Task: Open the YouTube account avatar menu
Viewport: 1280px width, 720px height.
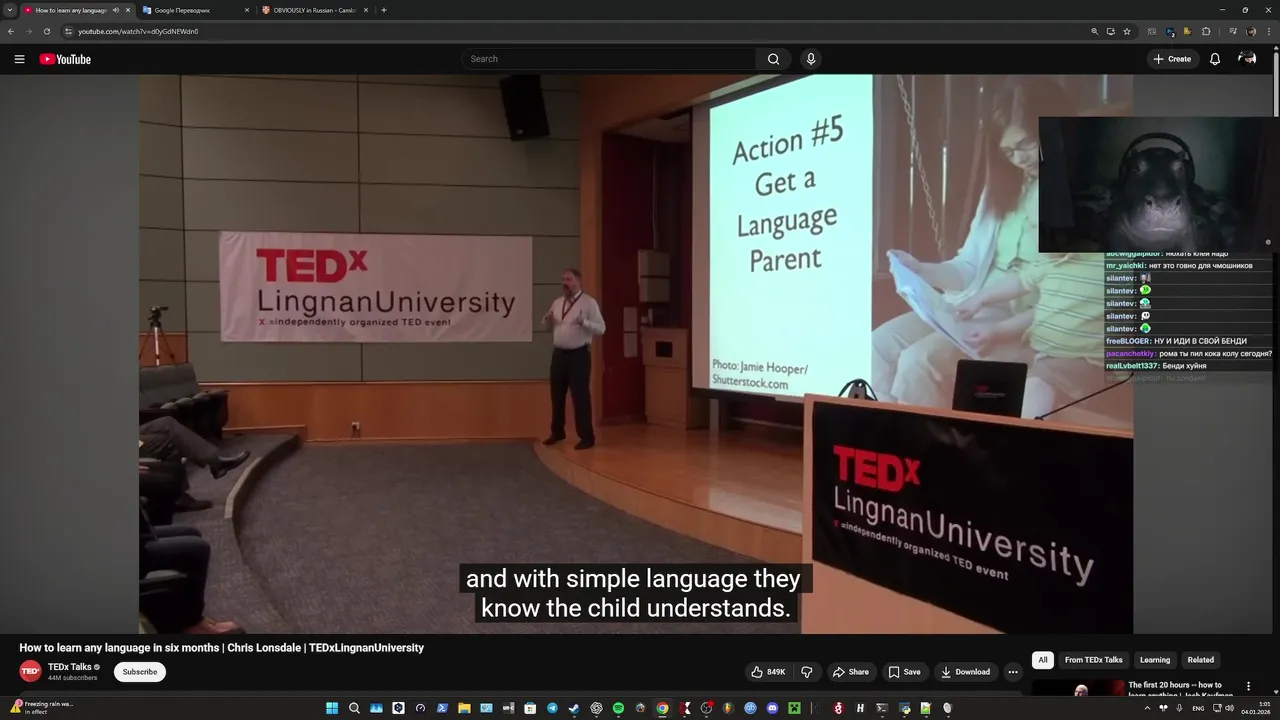Action: click(1247, 59)
